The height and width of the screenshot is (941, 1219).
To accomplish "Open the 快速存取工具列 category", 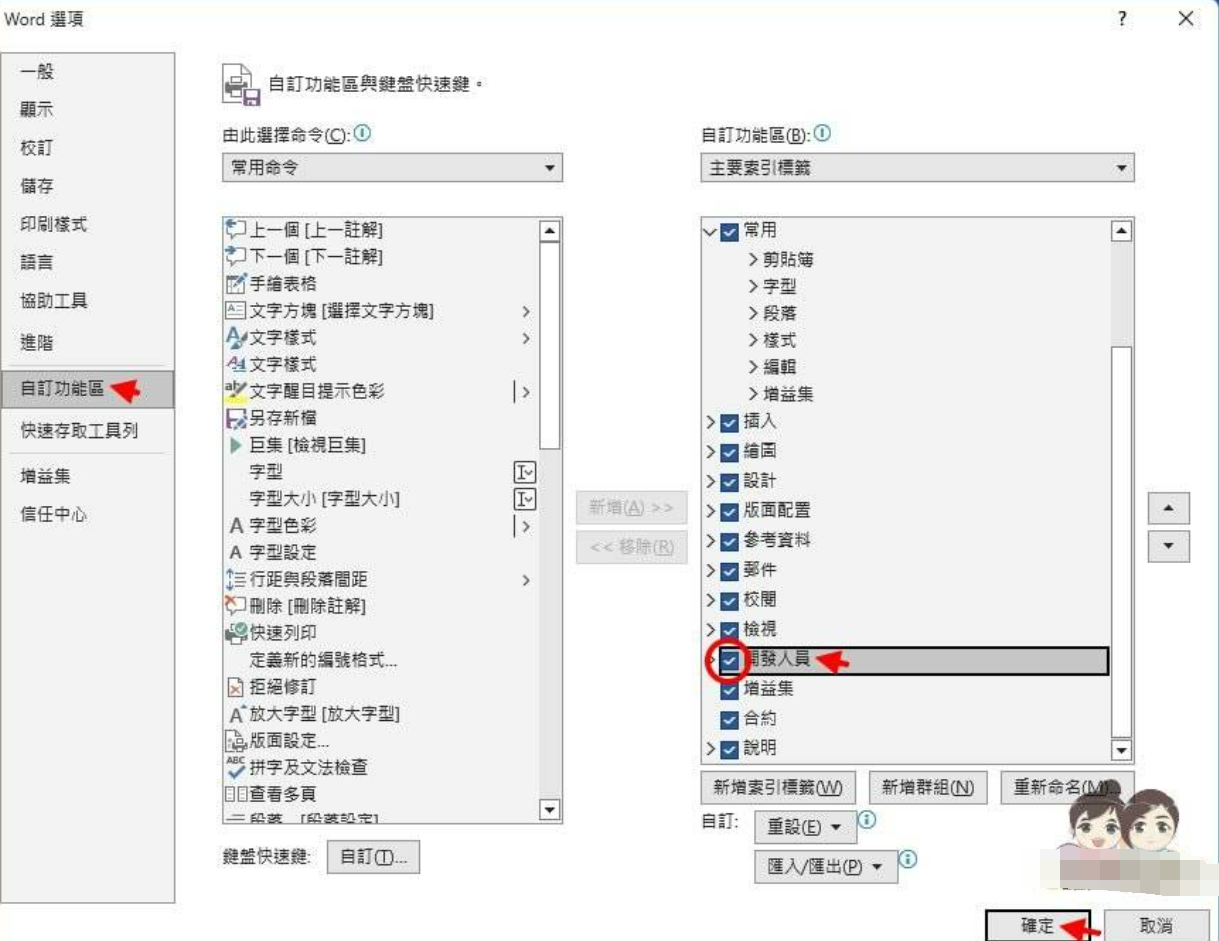I will 79,430.
